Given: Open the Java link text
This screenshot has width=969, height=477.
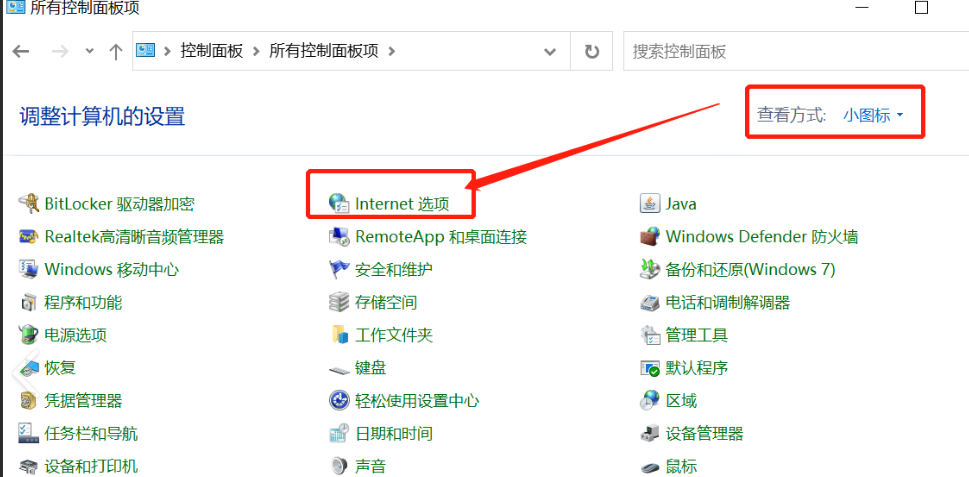Looking at the screenshot, I should click(x=681, y=204).
